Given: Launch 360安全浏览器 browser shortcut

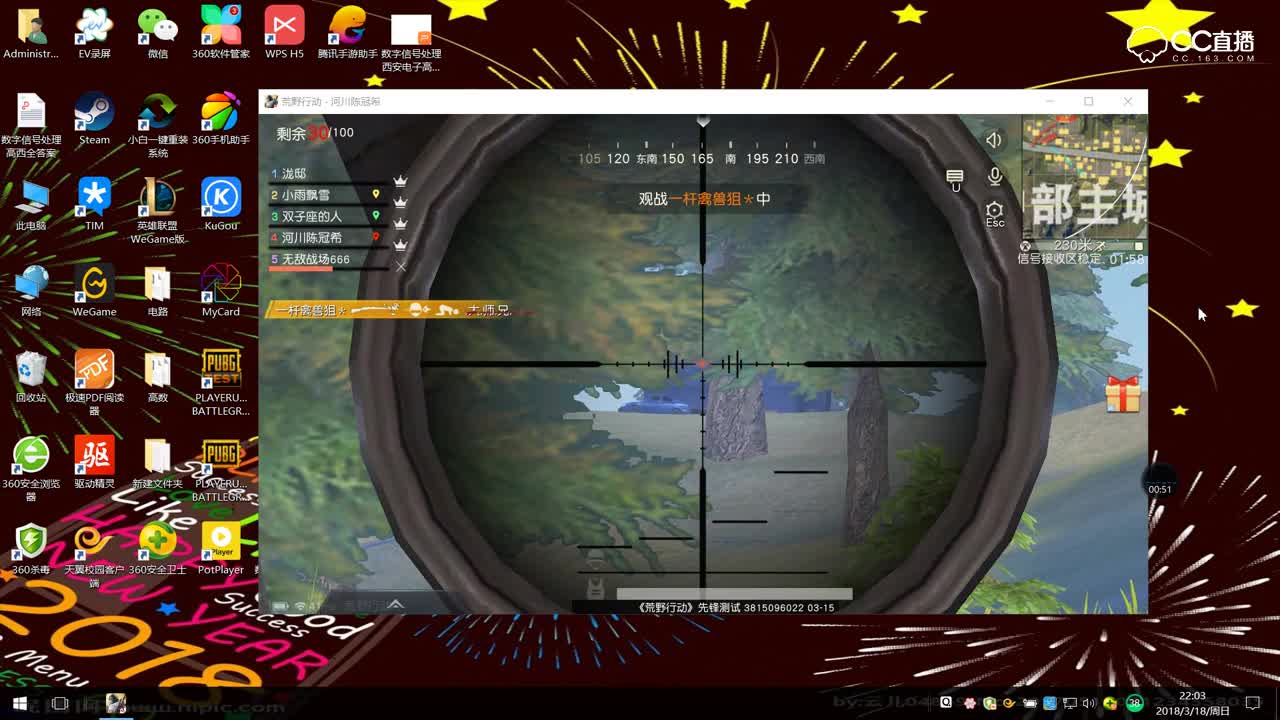Looking at the screenshot, I should 31,471.
